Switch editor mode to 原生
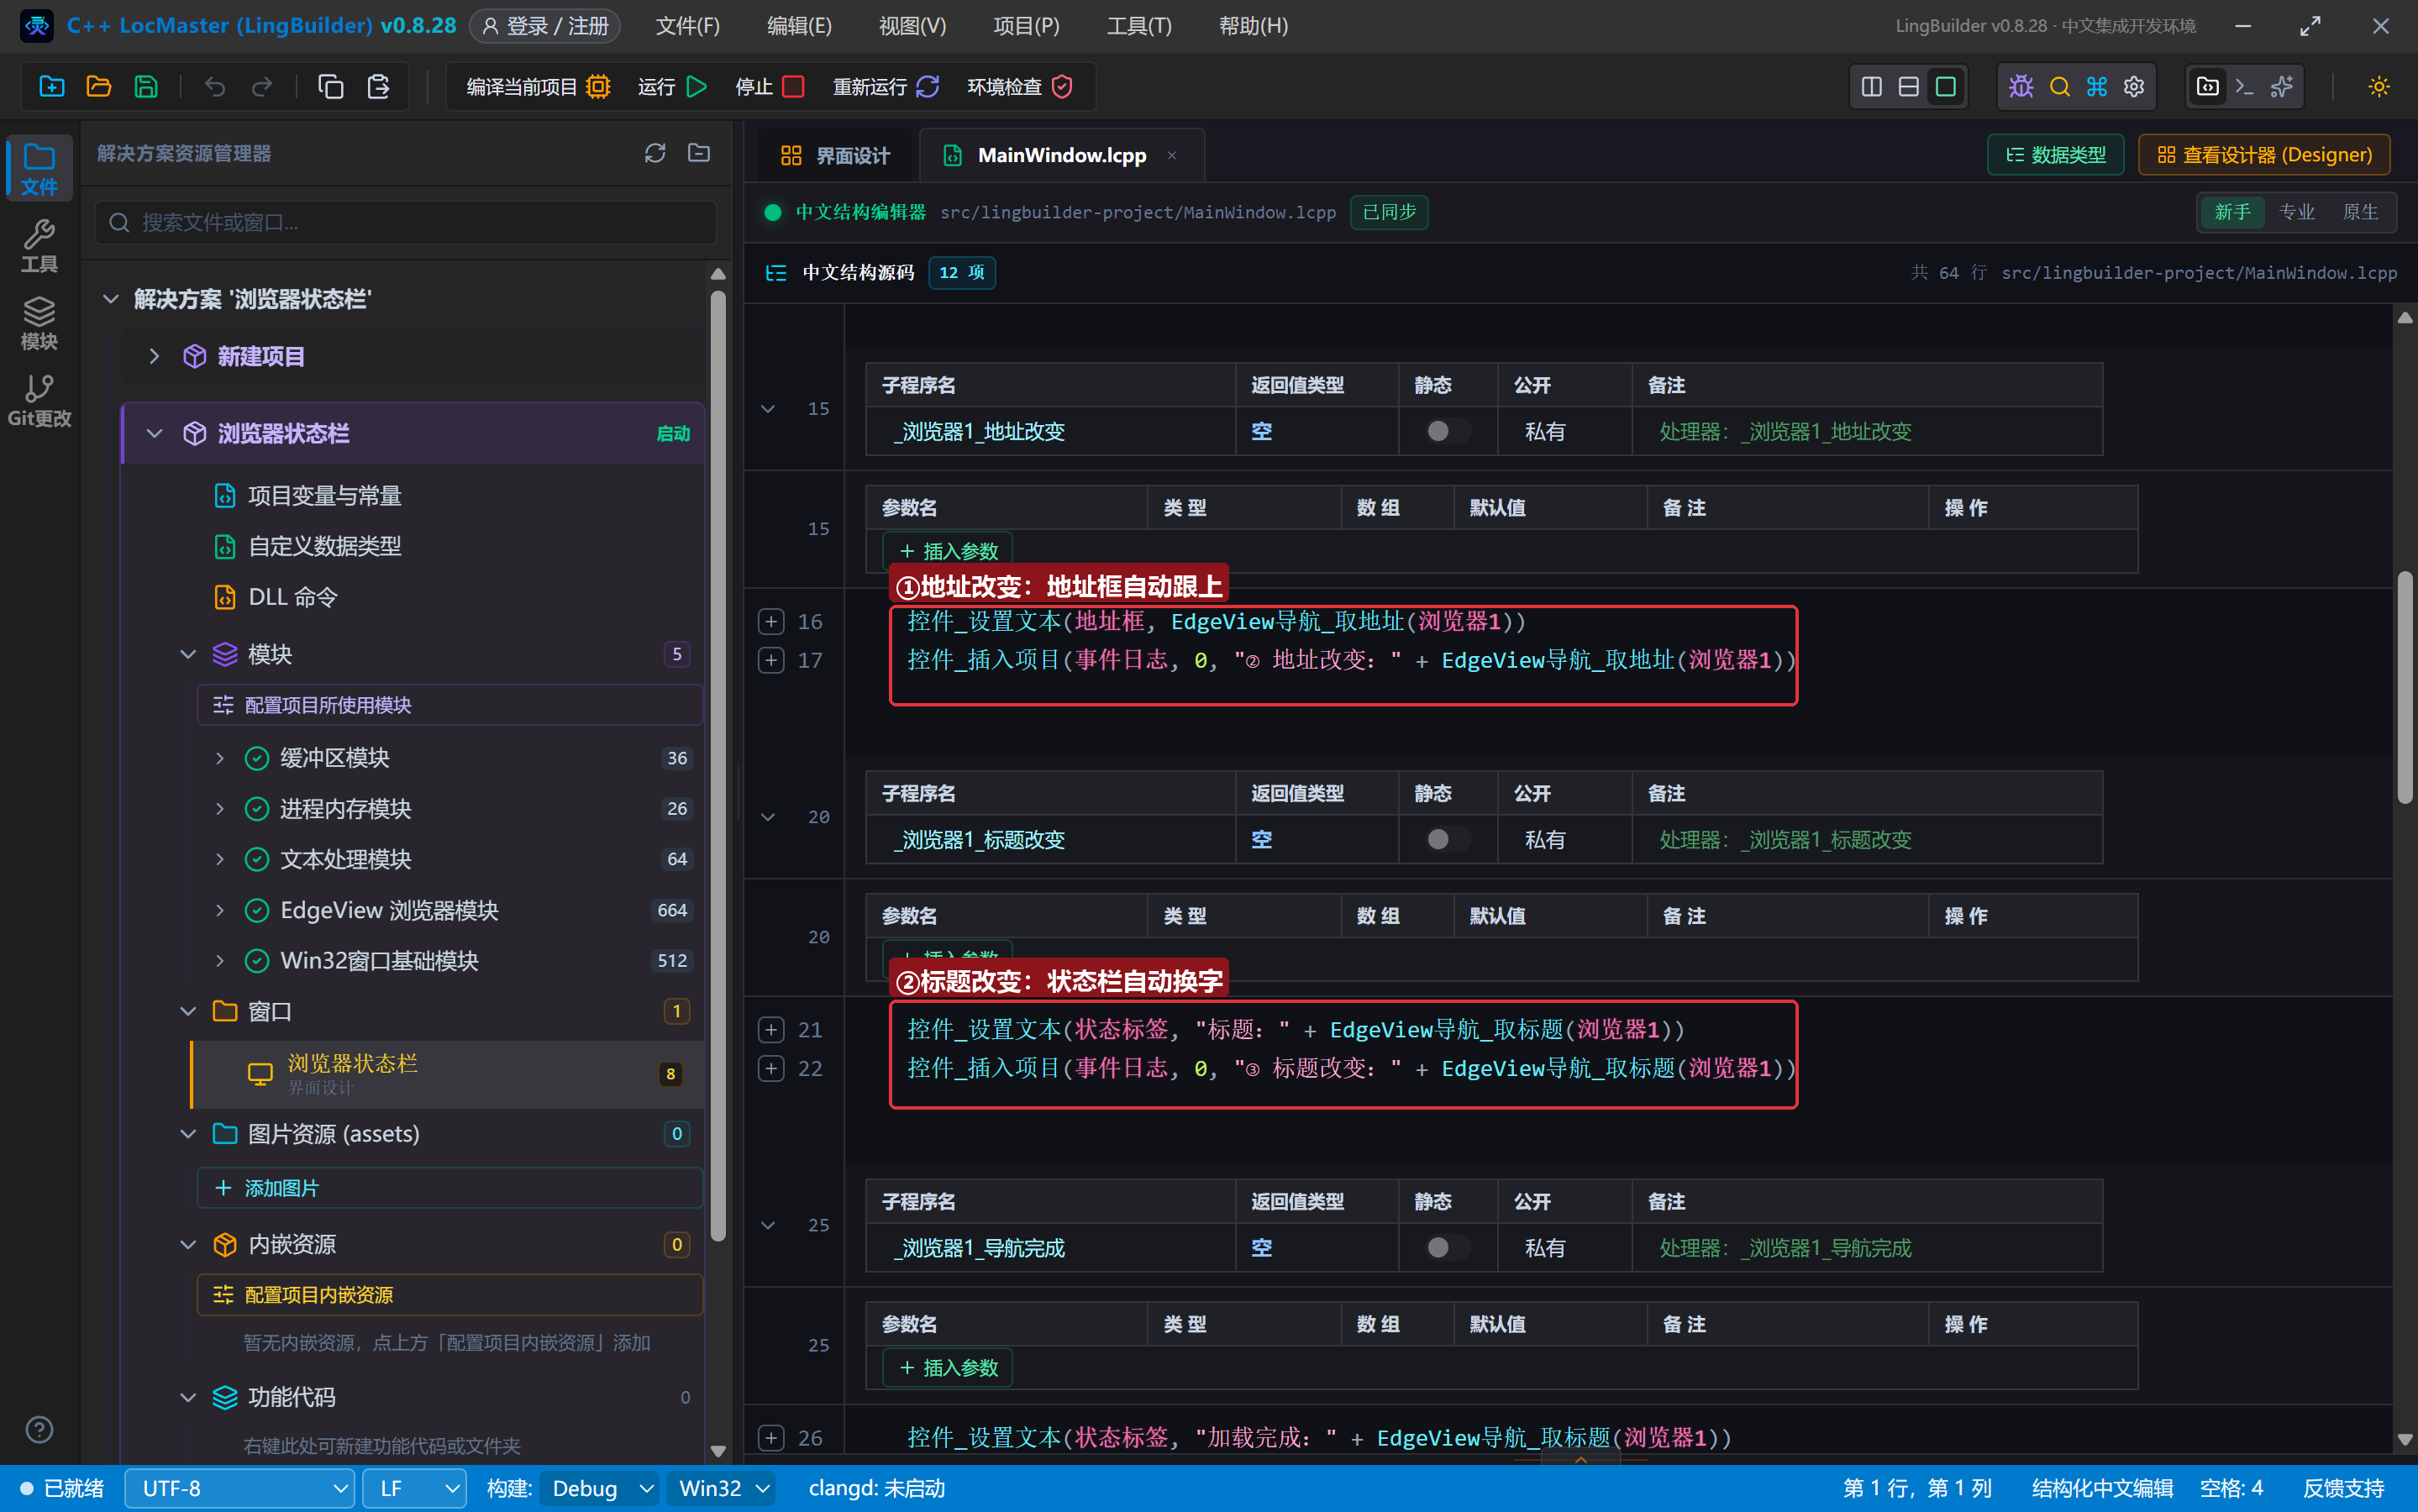The width and height of the screenshot is (2418, 1512). (2360, 212)
